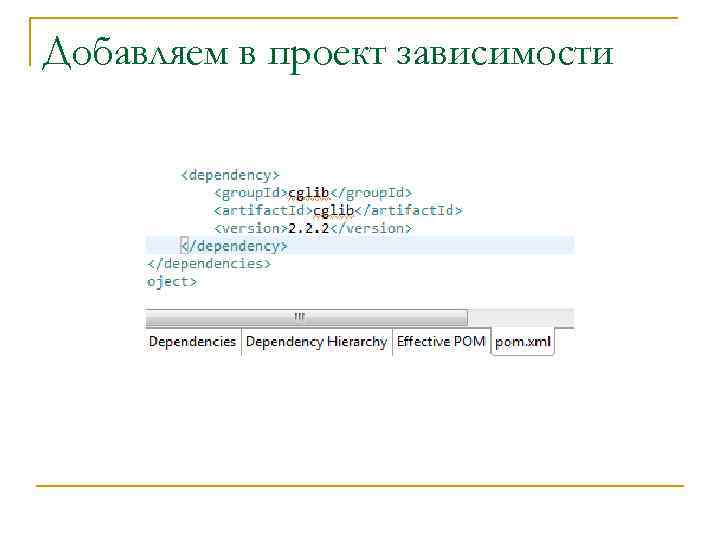Click the version value 2.2.2
Viewport: 720px width, 540px height.
pyautogui.click(x=309, y=228)
